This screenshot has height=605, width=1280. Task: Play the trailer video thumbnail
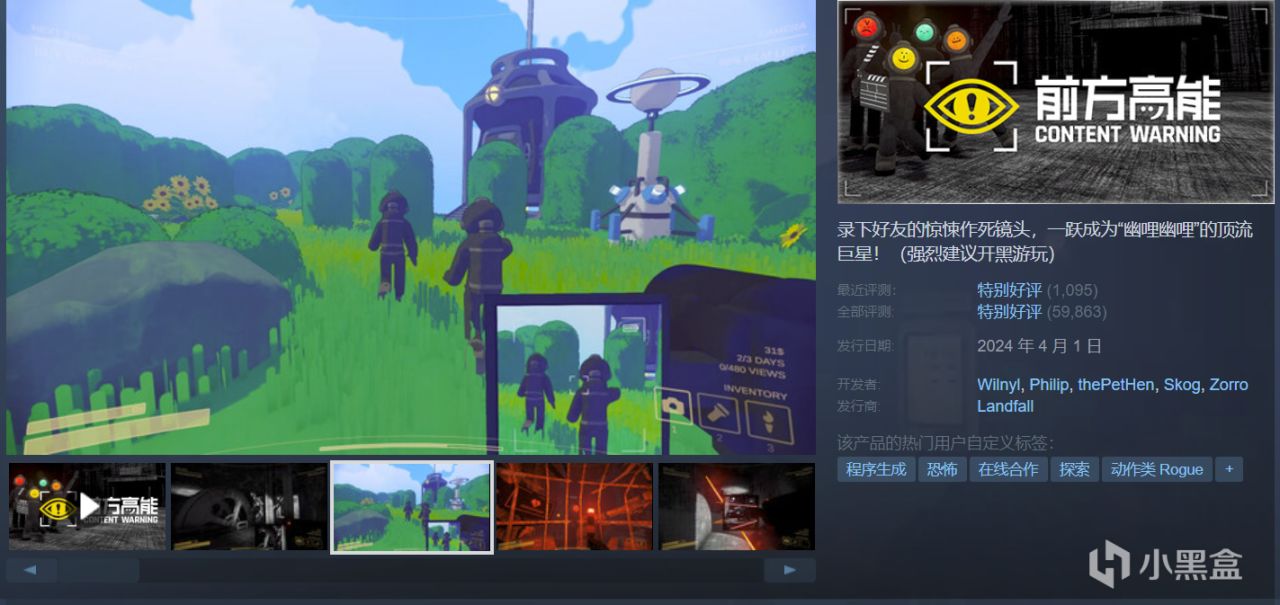87,506
